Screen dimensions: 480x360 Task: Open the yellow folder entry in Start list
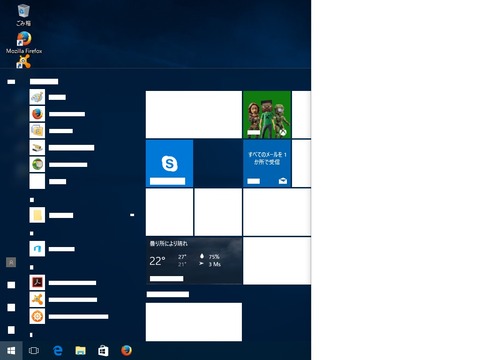51,215
